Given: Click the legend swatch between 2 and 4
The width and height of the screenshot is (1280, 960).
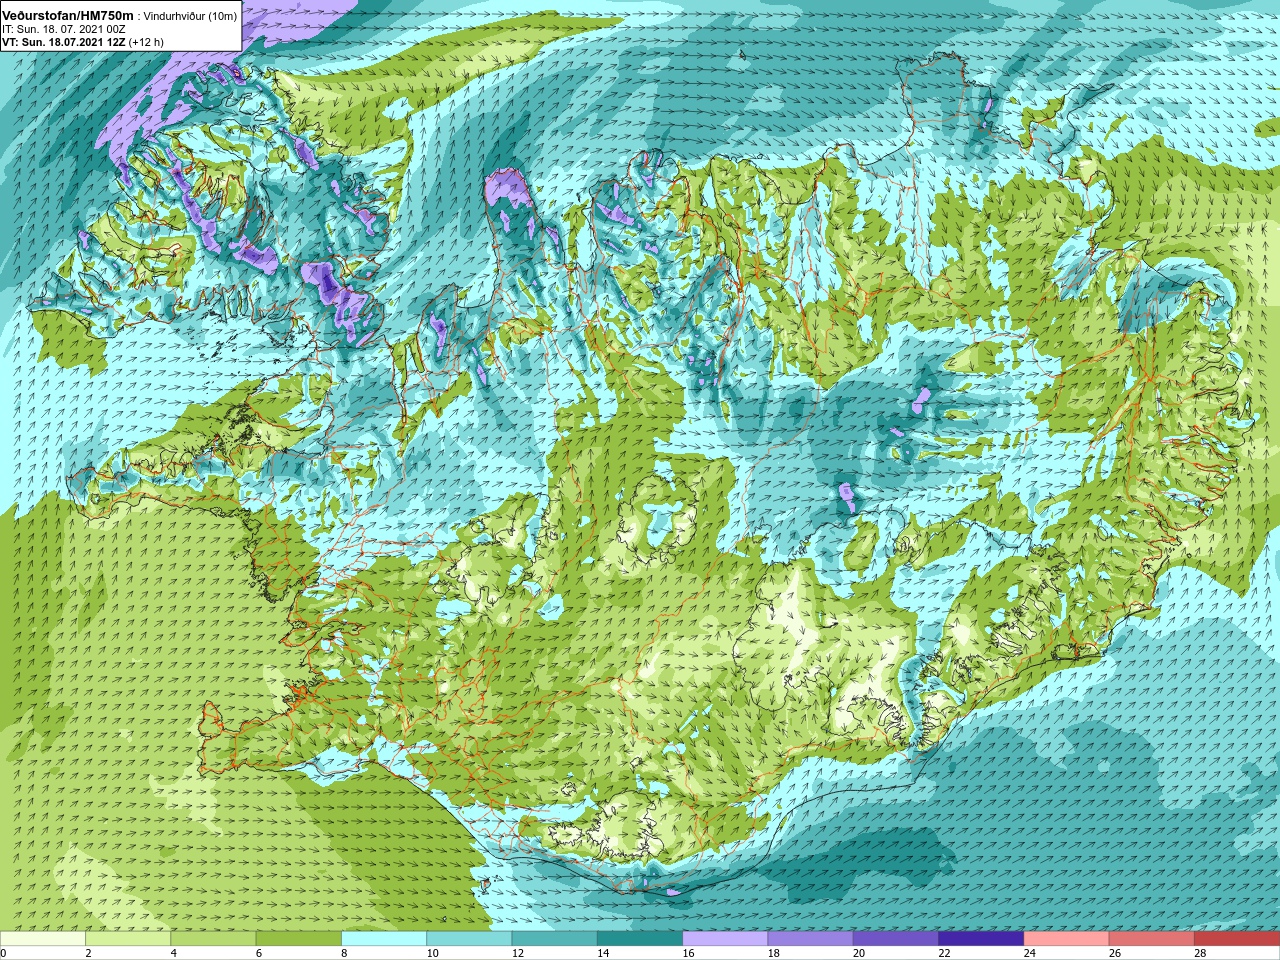Looking at the screenshot, I should coord(128,939).
